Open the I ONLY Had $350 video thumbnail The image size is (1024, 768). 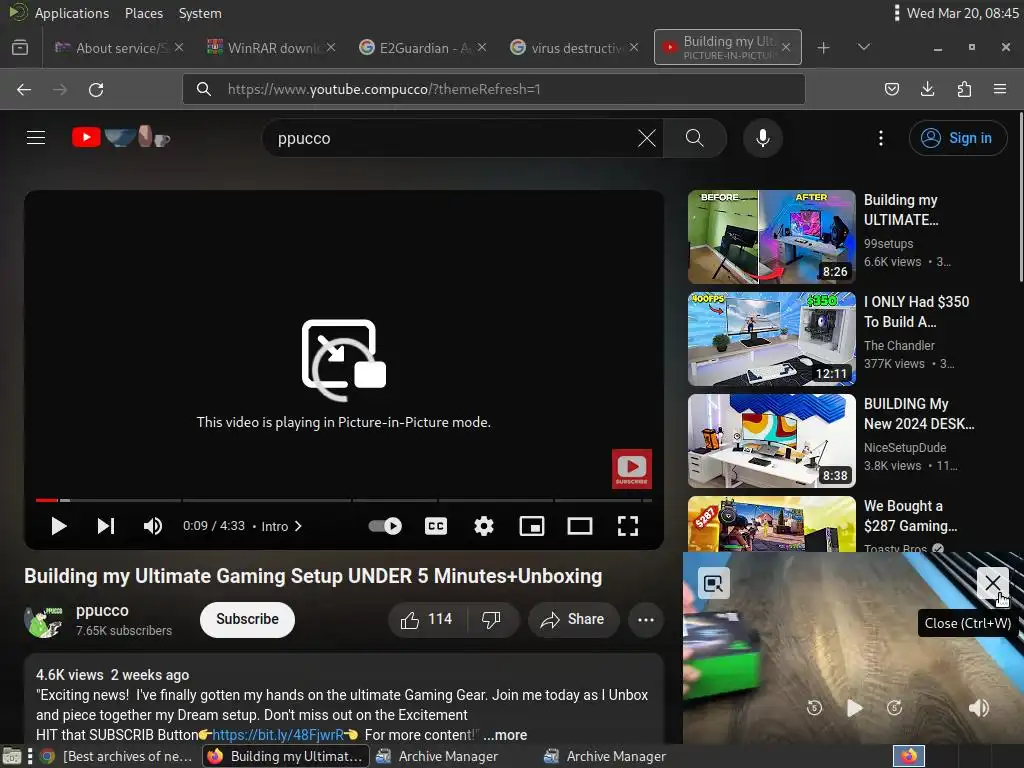[x=771, y=339]
